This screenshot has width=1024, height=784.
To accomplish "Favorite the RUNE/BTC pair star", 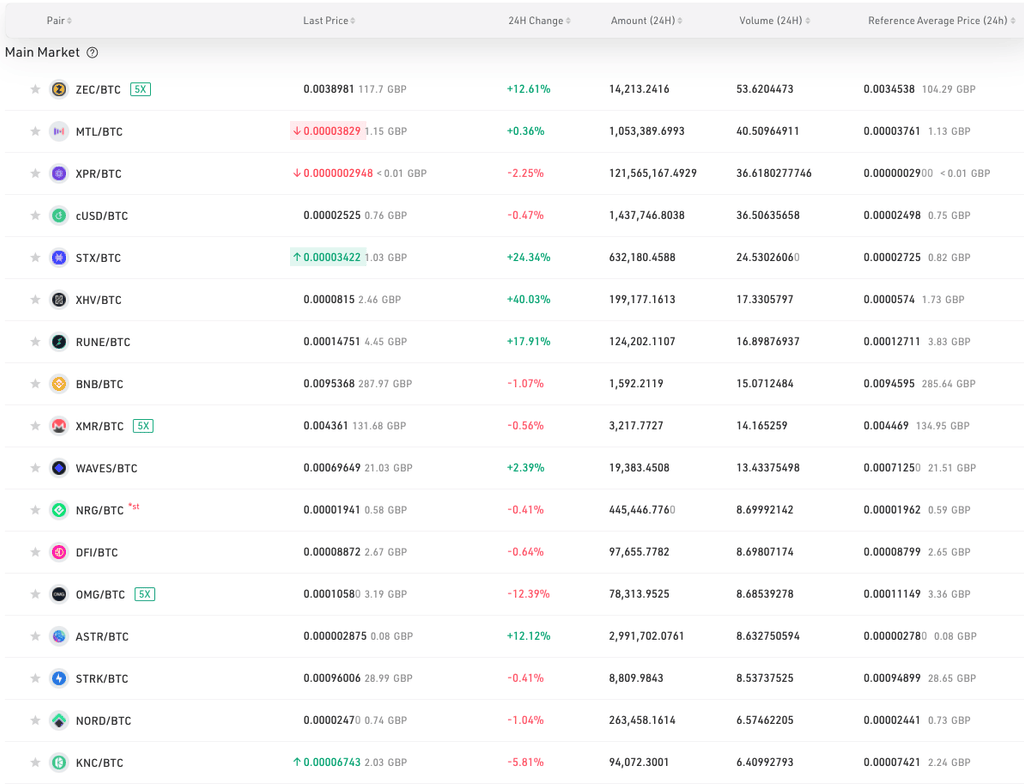I will point(35,342).
